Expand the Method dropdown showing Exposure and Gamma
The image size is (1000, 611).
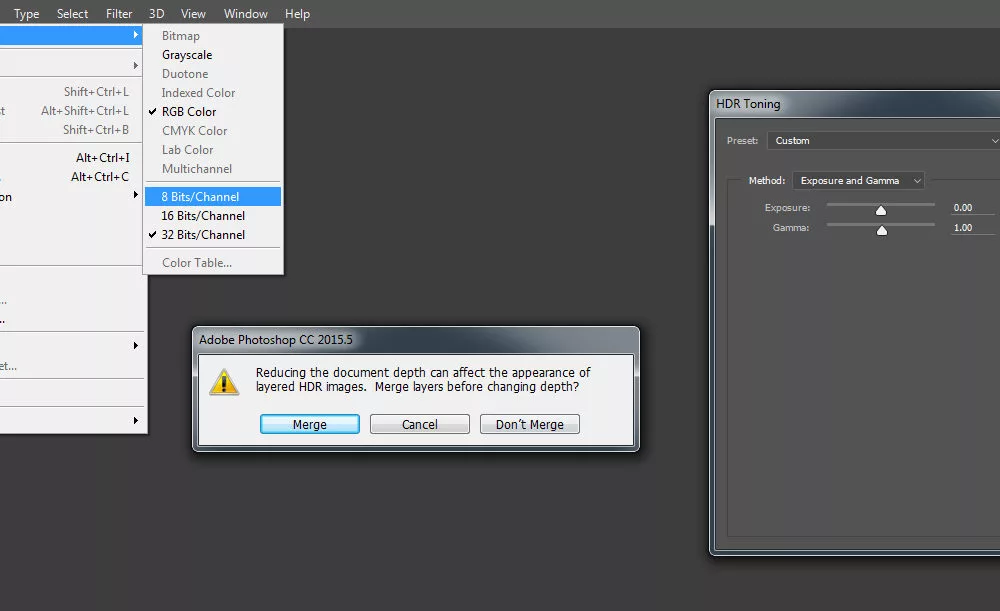point(858,181)
